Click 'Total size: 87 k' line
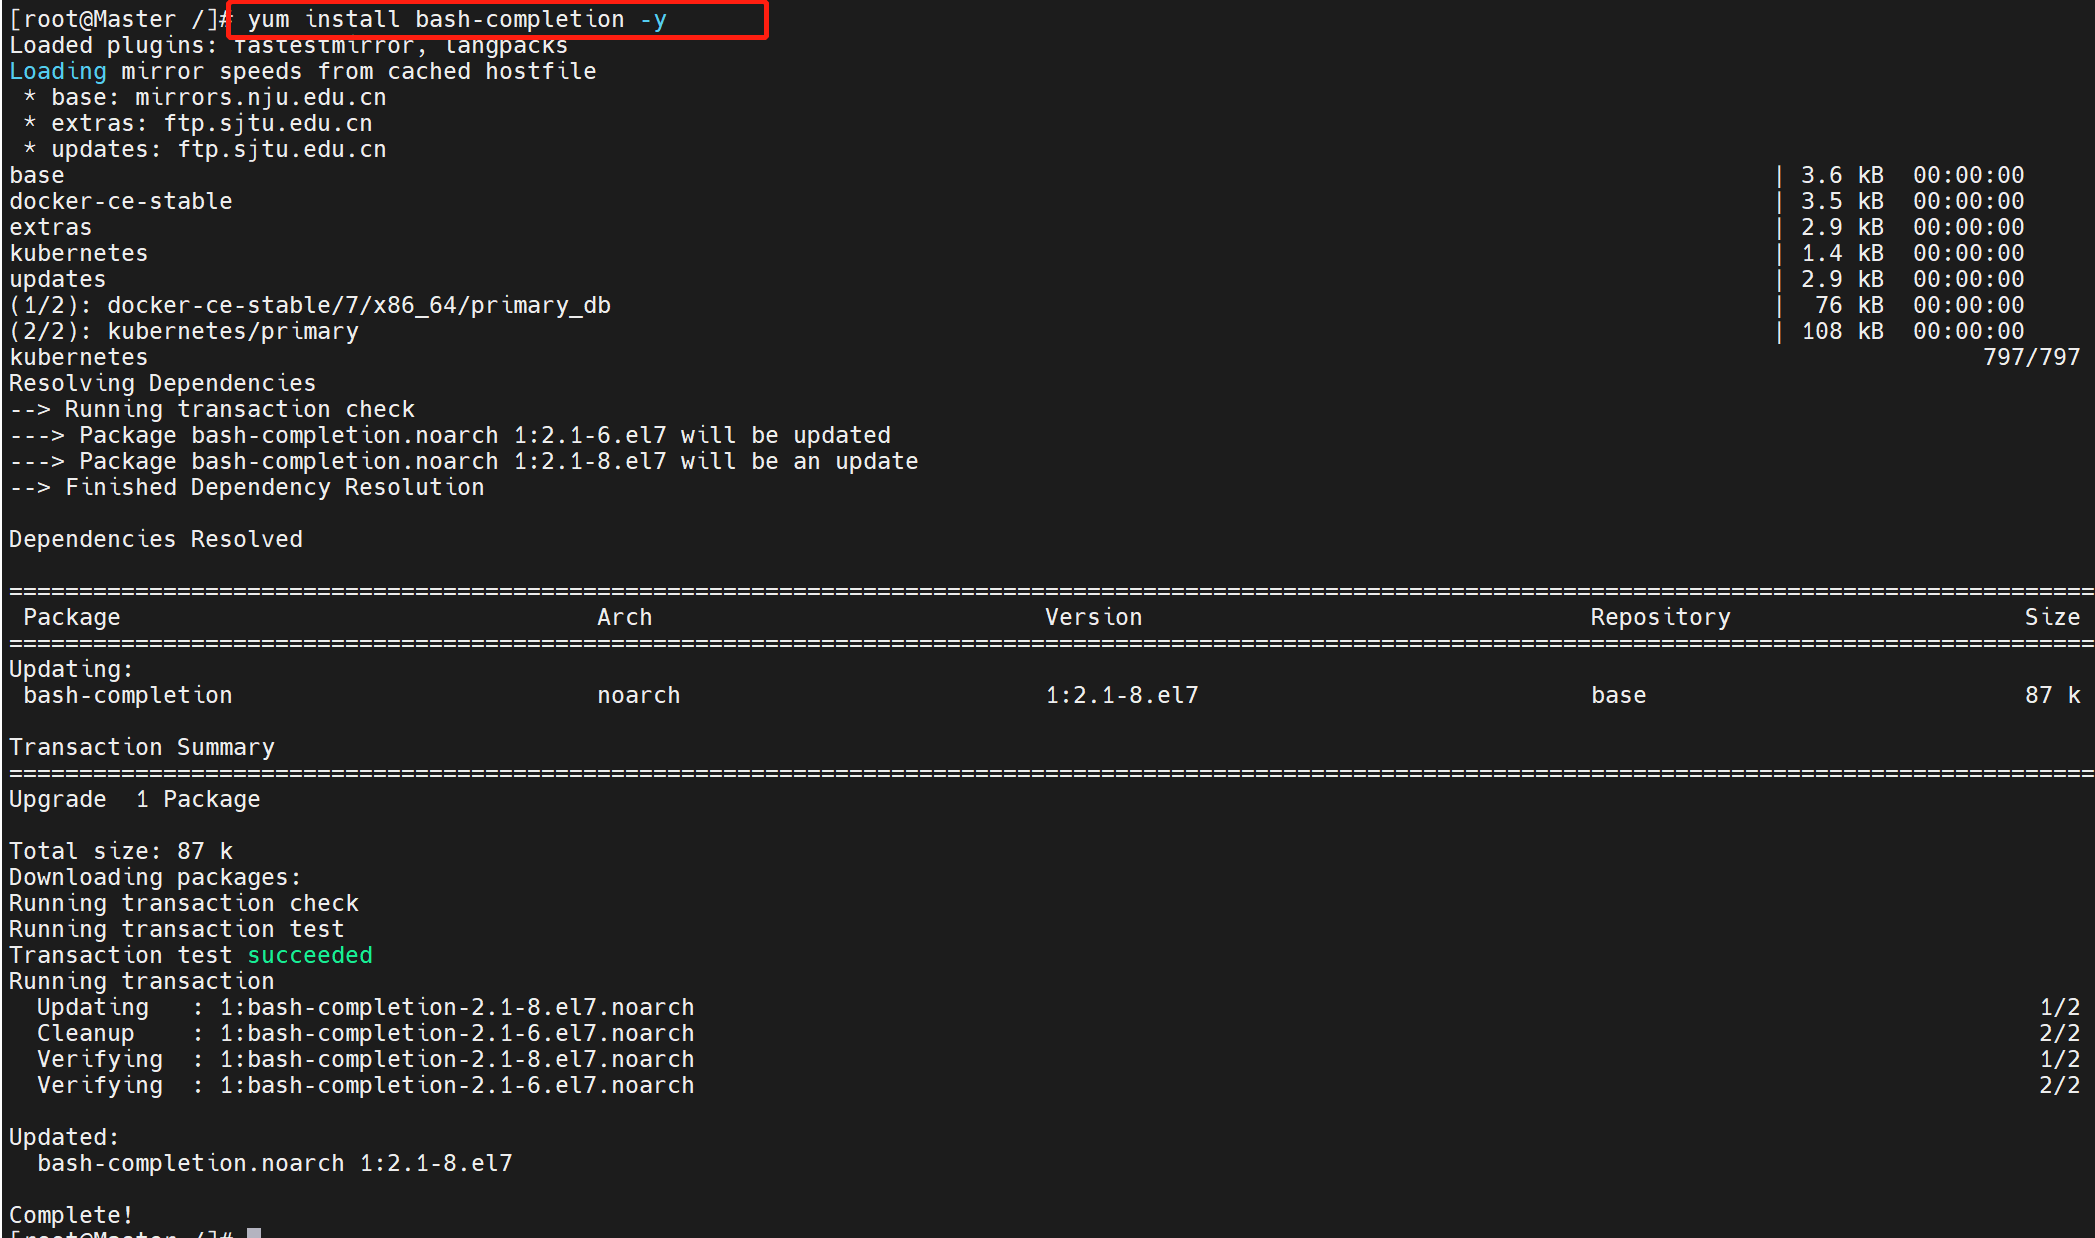Screen dimensions: 2095x1238 point(120,851)
